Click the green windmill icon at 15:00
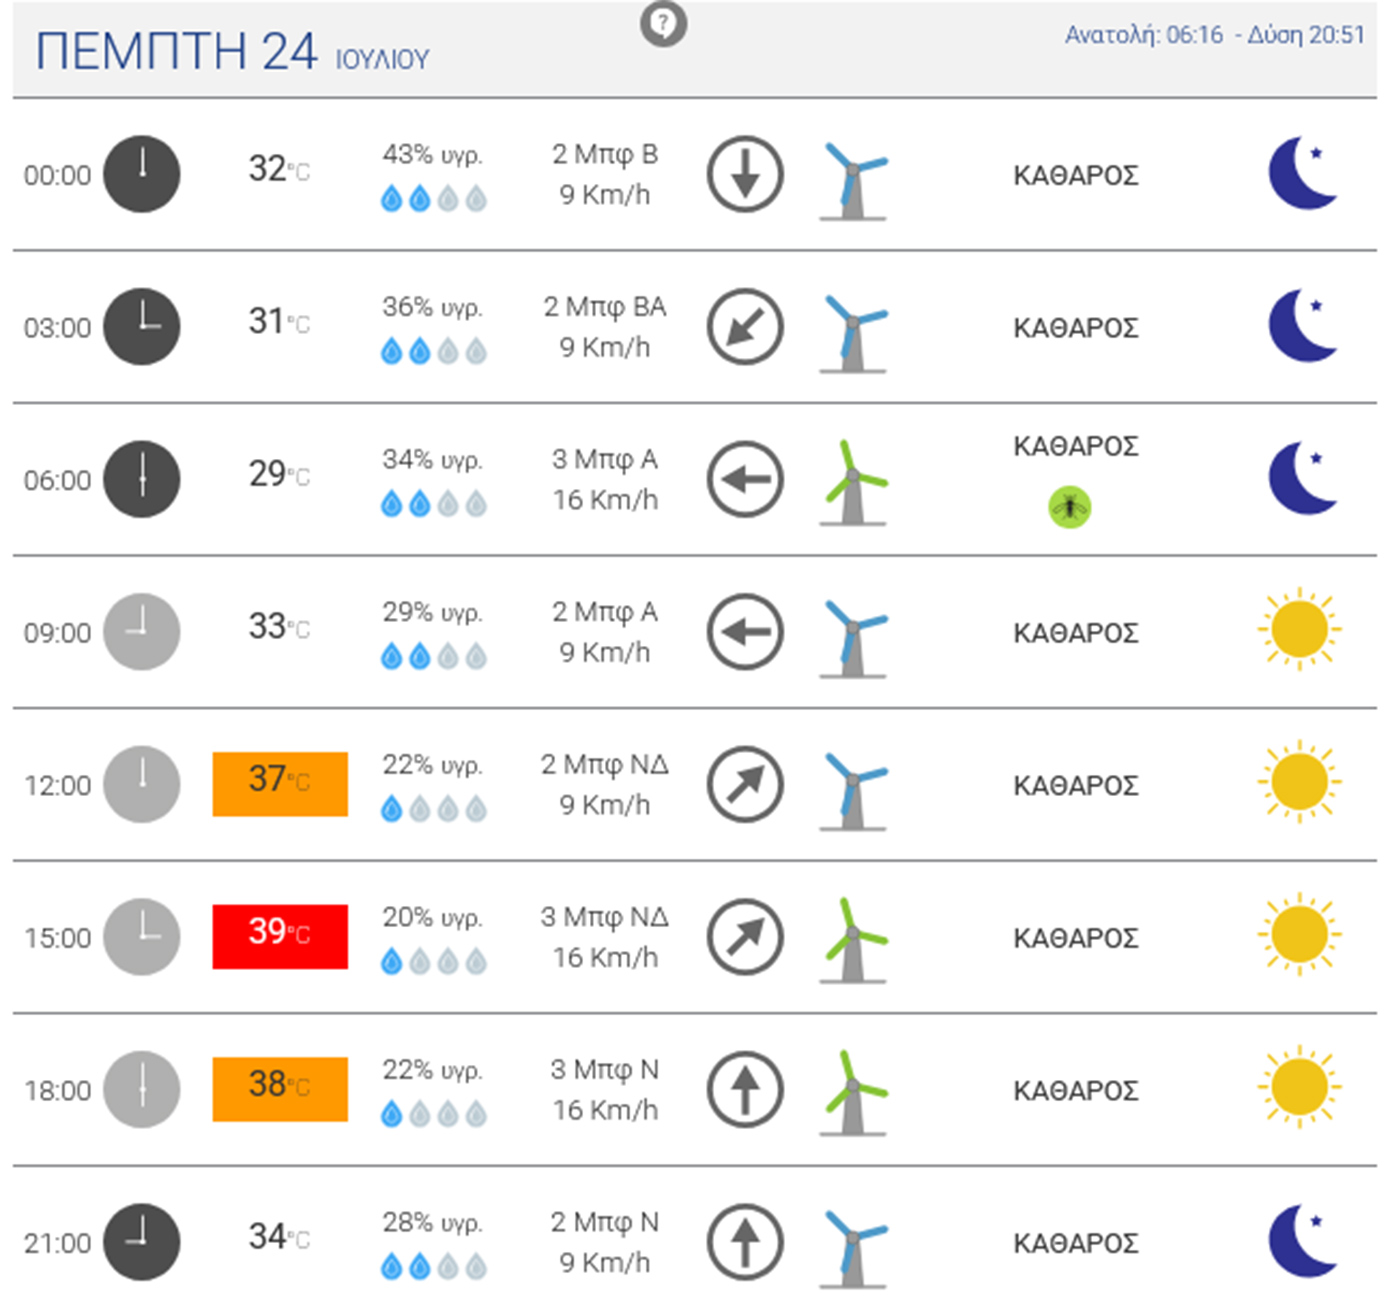Screen dimensions: 1390x1313 coord(853,939)
